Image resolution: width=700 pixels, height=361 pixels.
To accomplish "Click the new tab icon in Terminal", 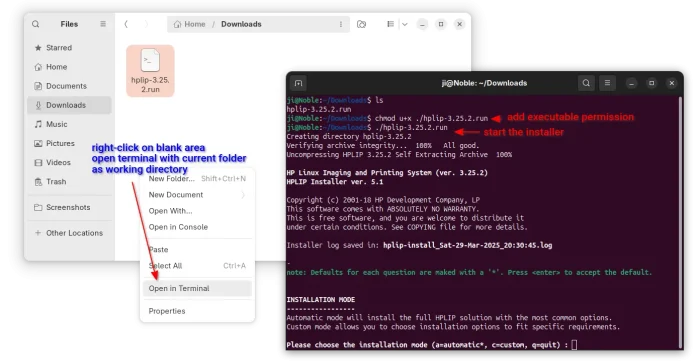I will coord(299,83).
